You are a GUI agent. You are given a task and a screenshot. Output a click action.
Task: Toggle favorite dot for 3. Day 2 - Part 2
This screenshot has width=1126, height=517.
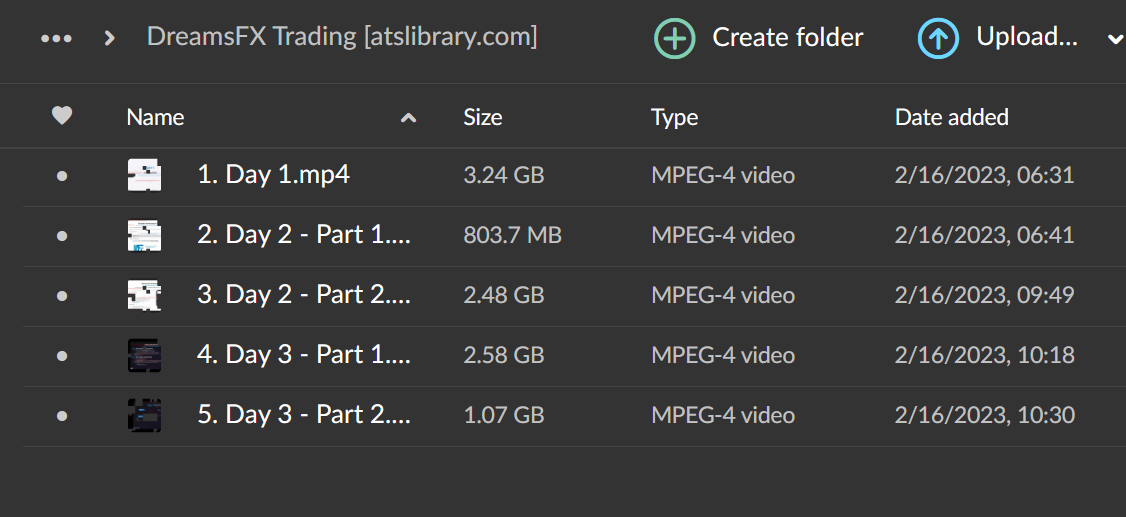(x=62, y=296)
